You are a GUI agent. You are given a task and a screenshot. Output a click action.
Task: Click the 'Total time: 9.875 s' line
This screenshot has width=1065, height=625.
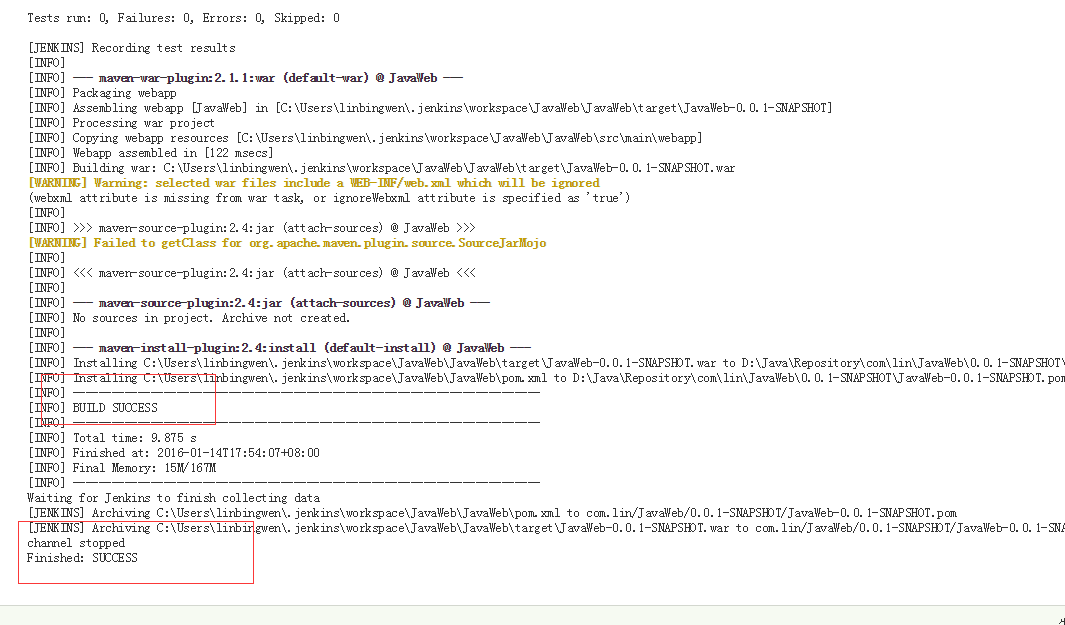(112, 438)
